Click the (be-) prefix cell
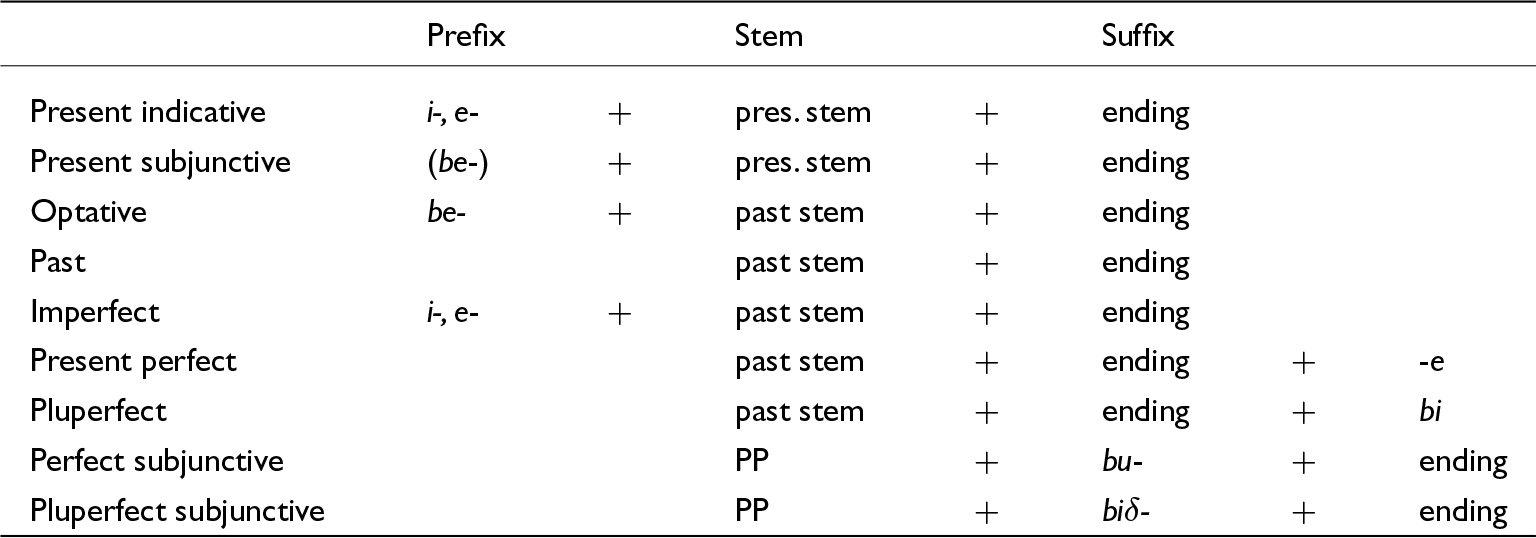This screenshot has height=538, width=1536. pyautogui.click(x=457, y=162)
